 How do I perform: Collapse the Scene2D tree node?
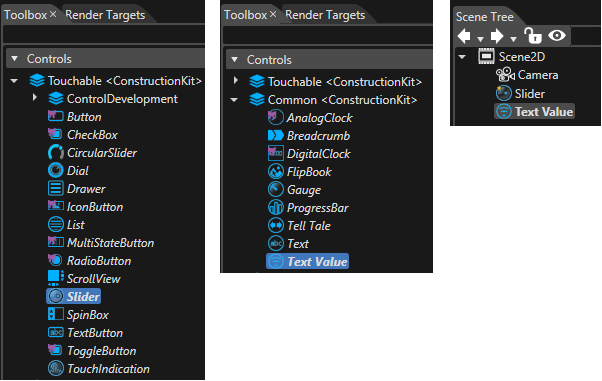(462, 57)
